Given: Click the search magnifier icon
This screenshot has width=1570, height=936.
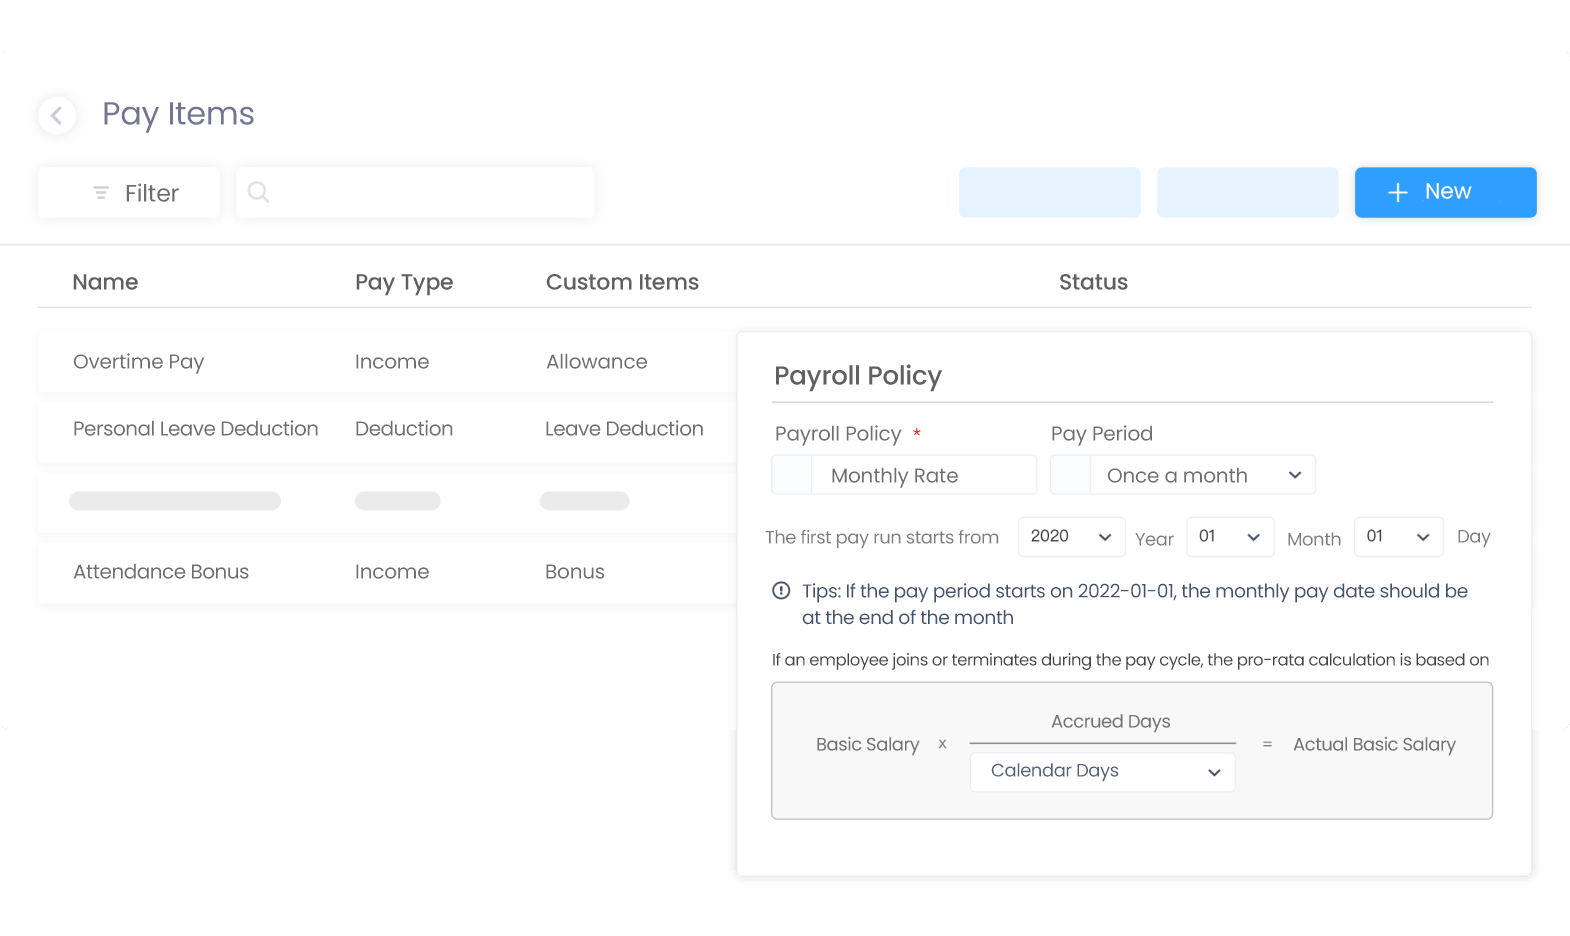Looking at the screenshot, I should (258, 192).
